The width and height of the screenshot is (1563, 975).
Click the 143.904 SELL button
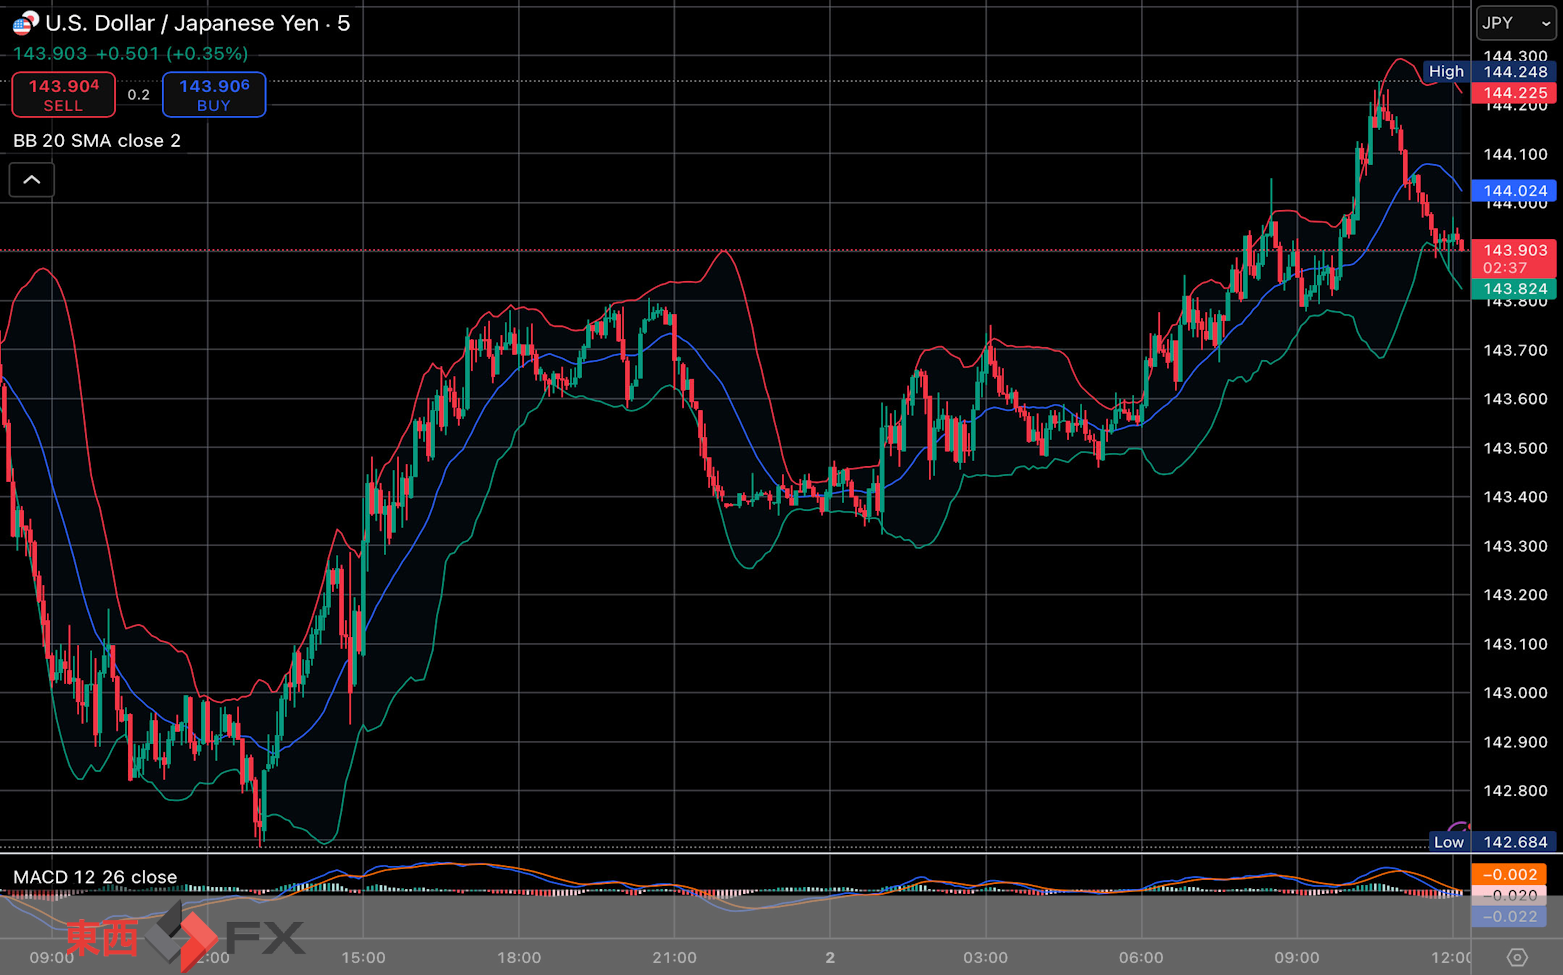[x=63, y=95]
